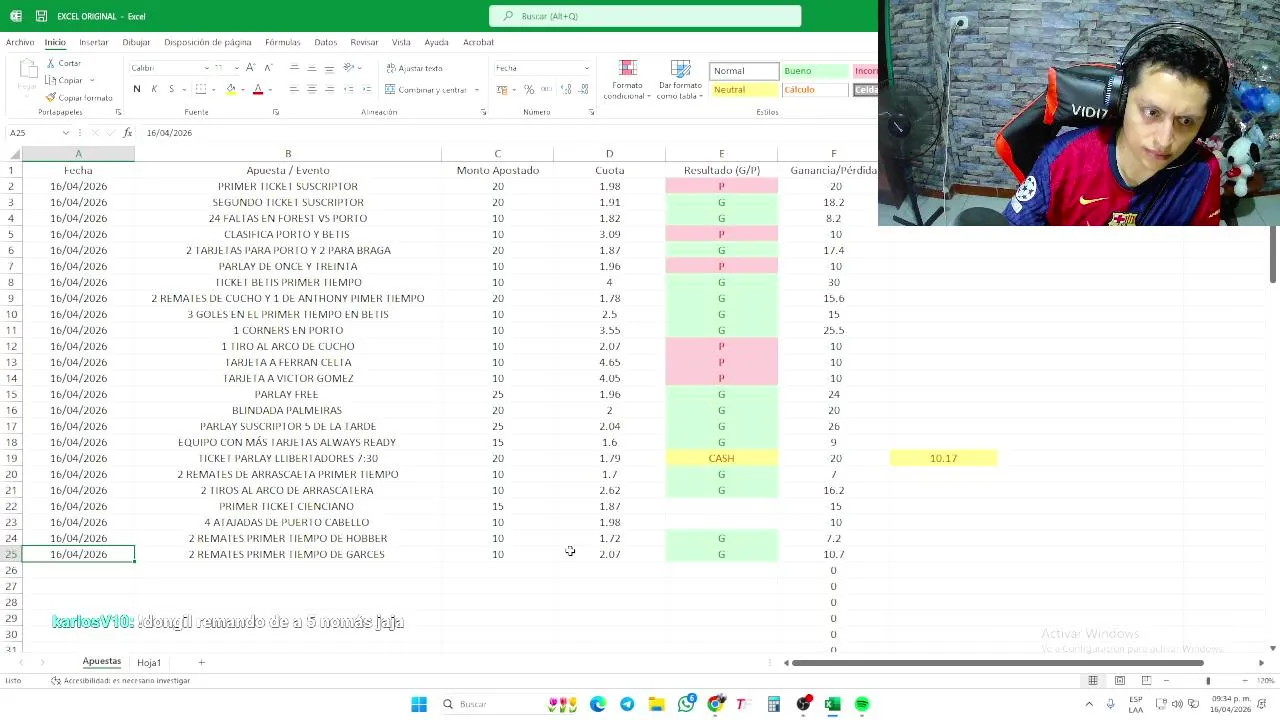Viewport: 1280px width, 720px height.
Task: Click the Copiar button in Portapapeles
Action: tap(64, 80)
